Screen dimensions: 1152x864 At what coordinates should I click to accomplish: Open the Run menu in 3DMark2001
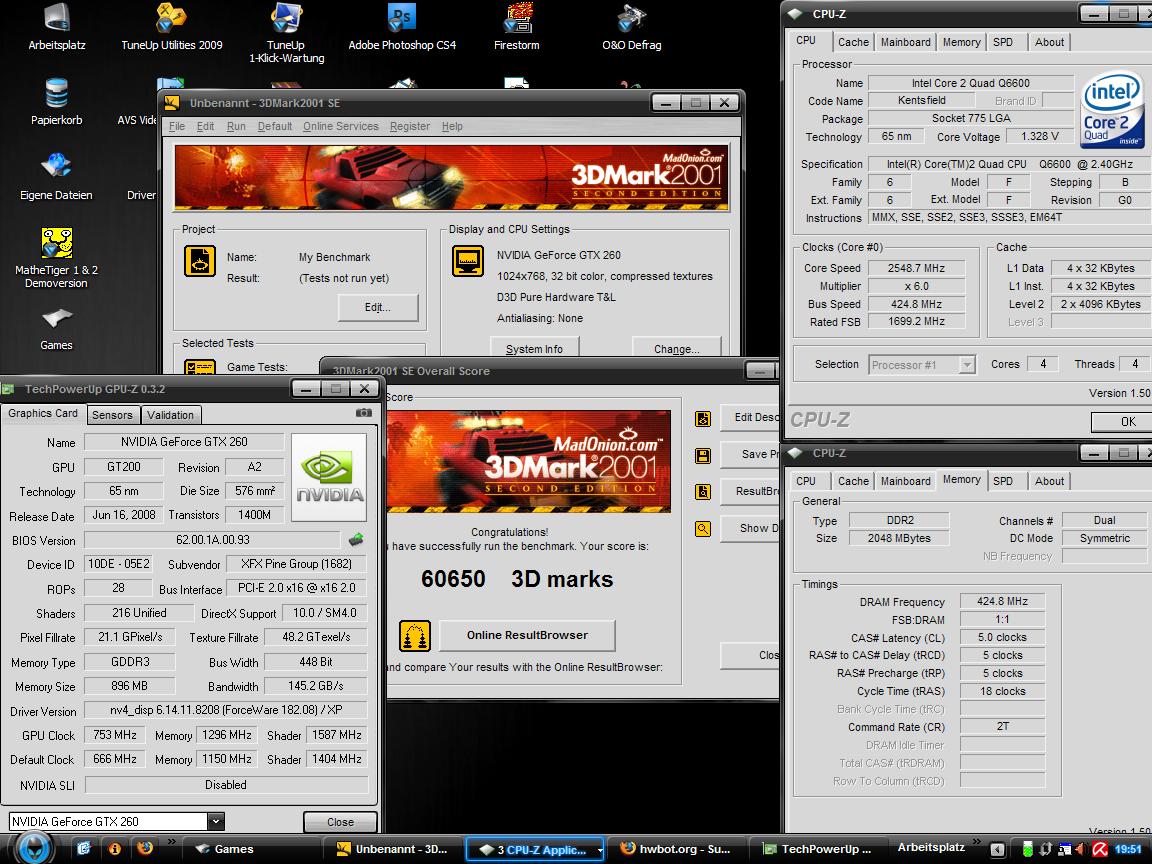(236, 126)
